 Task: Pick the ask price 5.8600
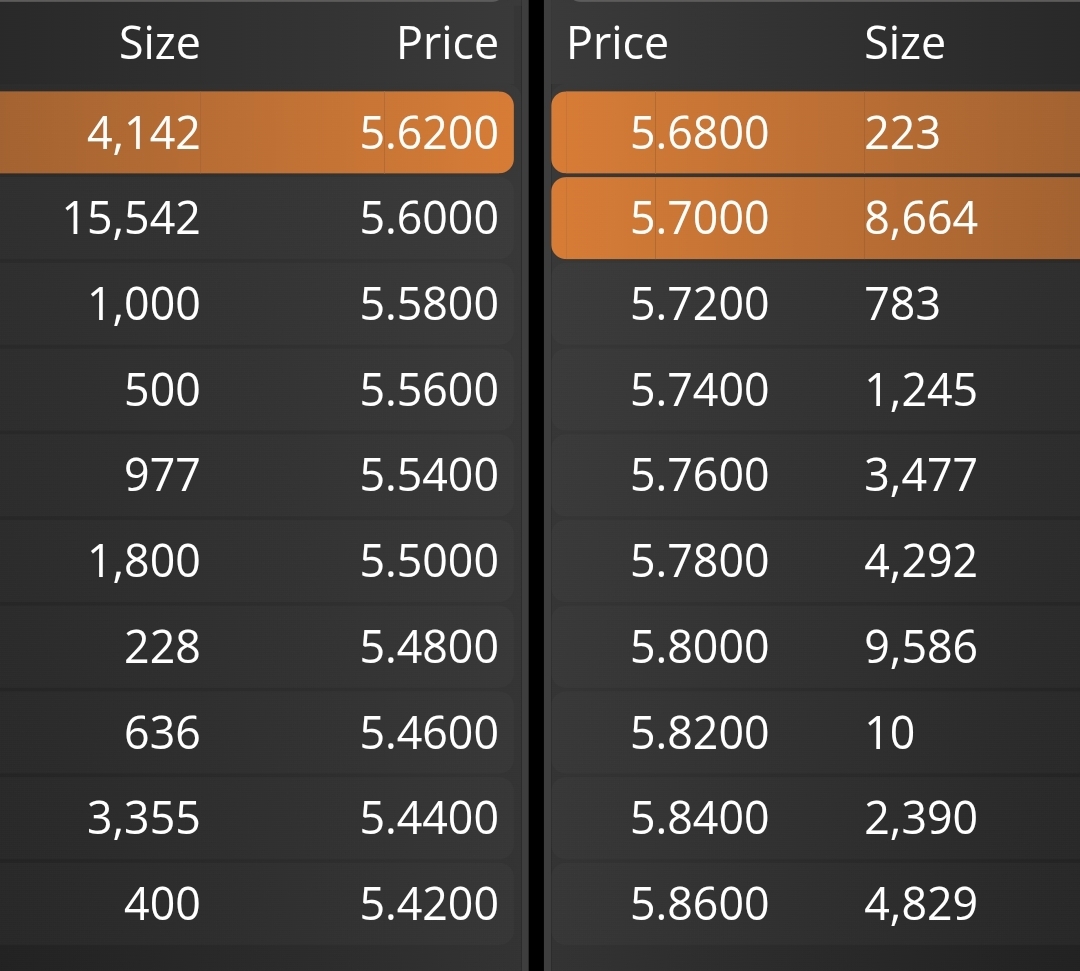[x=699, y=904]
